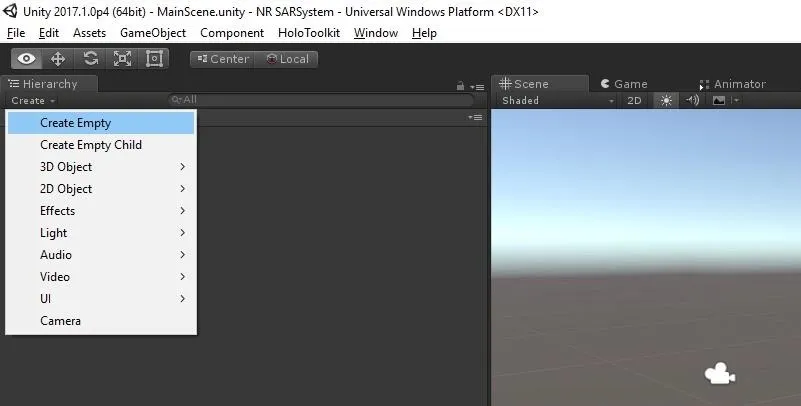This screenshot has height=406, width=801.
Task: Switch to the Scene tab
Action: (539, 84)
